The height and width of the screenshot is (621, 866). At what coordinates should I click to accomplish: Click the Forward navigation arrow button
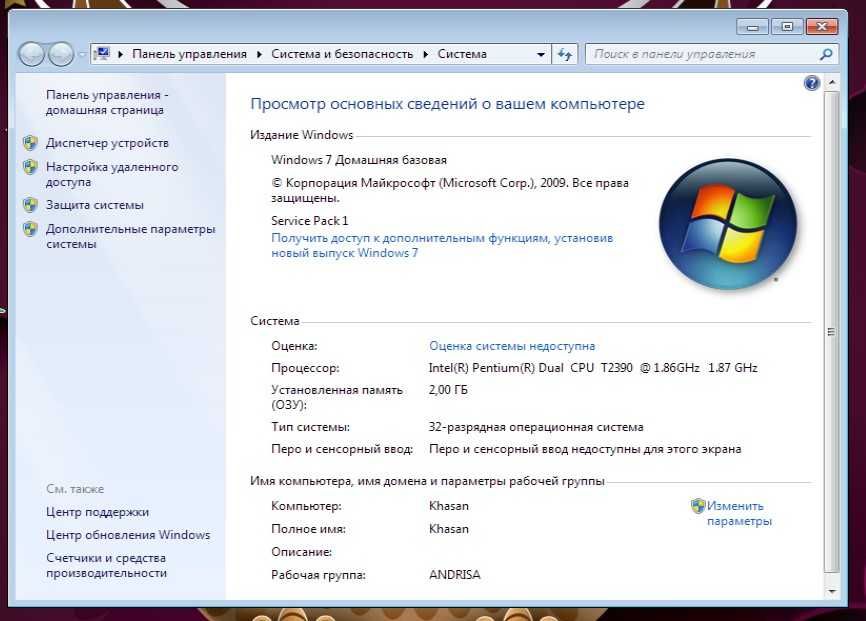pyautogui.click(x=61, y=54)
